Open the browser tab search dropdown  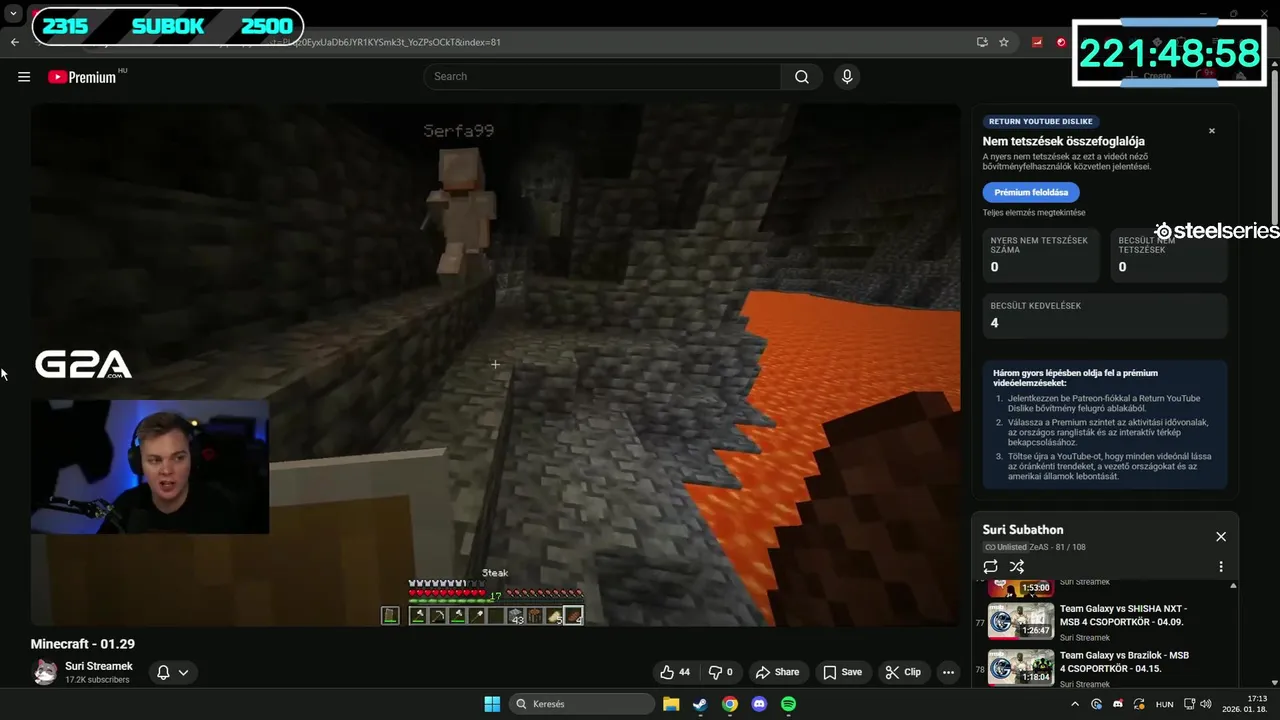point(13,14)
